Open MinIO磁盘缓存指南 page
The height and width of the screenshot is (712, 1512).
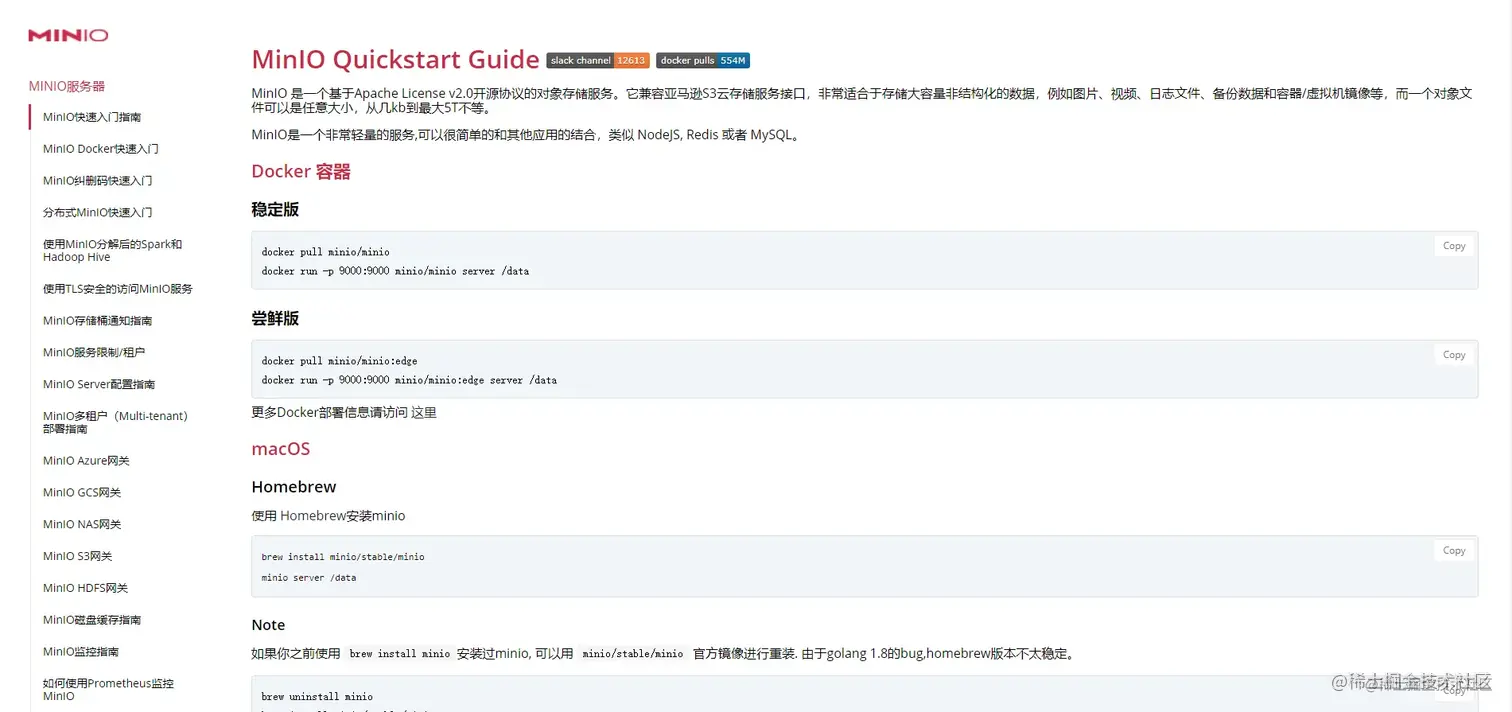pyautogui.click(x=92, y=621)
